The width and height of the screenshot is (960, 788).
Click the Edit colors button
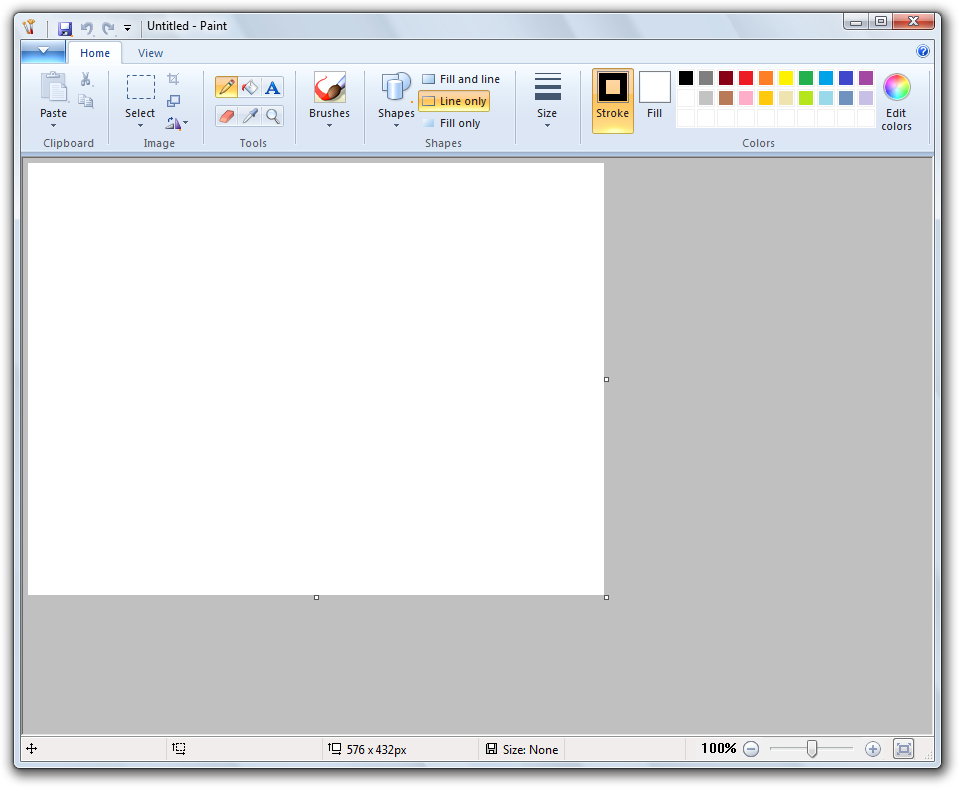(x=896, y=102)
